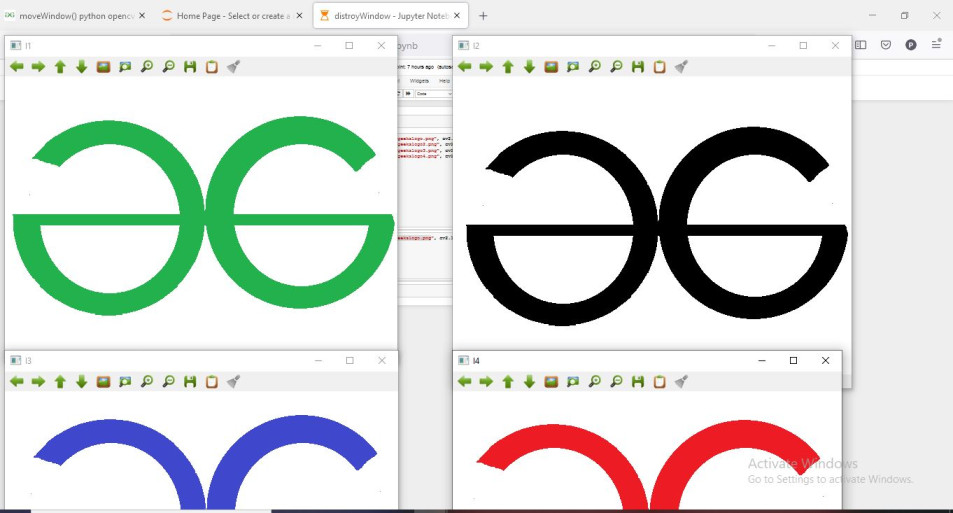Reset to original size in I4 window
The width and height of the screenshot is (953, 513).
[x=551, y=382]
